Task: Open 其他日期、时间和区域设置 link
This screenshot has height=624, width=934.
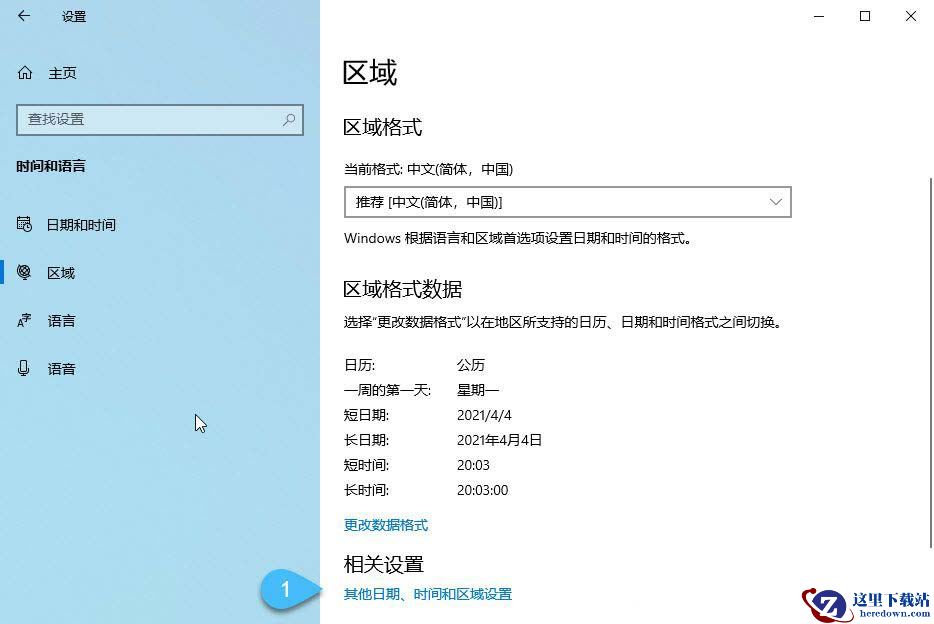Action: [x=428, y=594]
